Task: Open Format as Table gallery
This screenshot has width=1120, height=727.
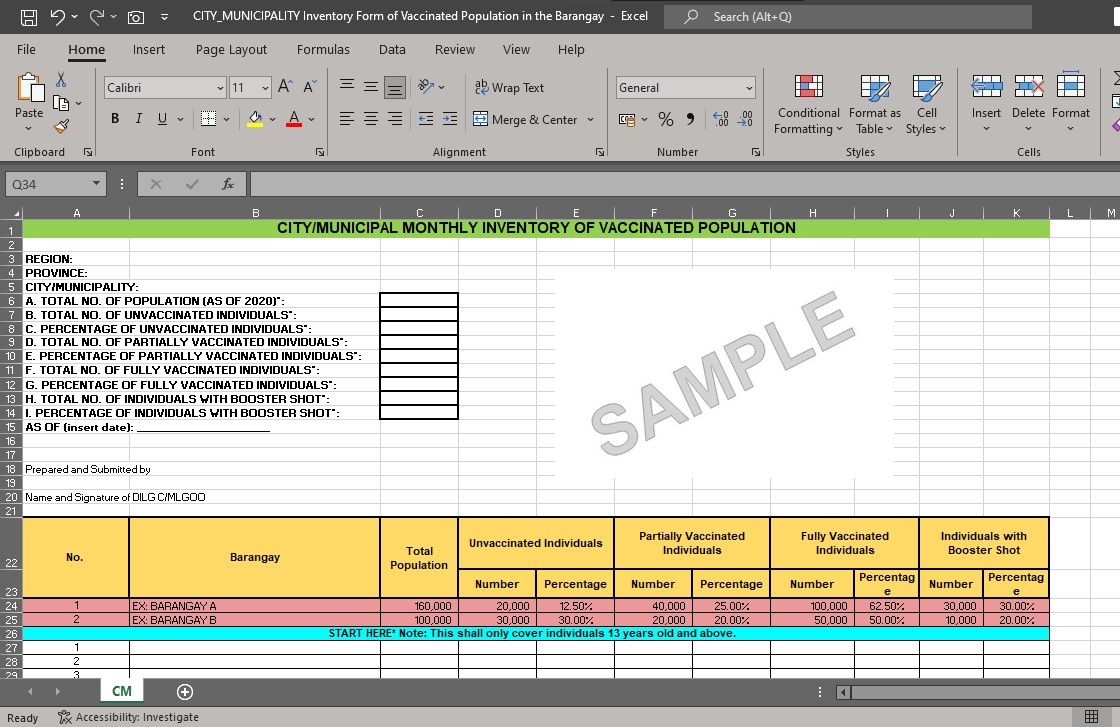Action: point(874,104)
